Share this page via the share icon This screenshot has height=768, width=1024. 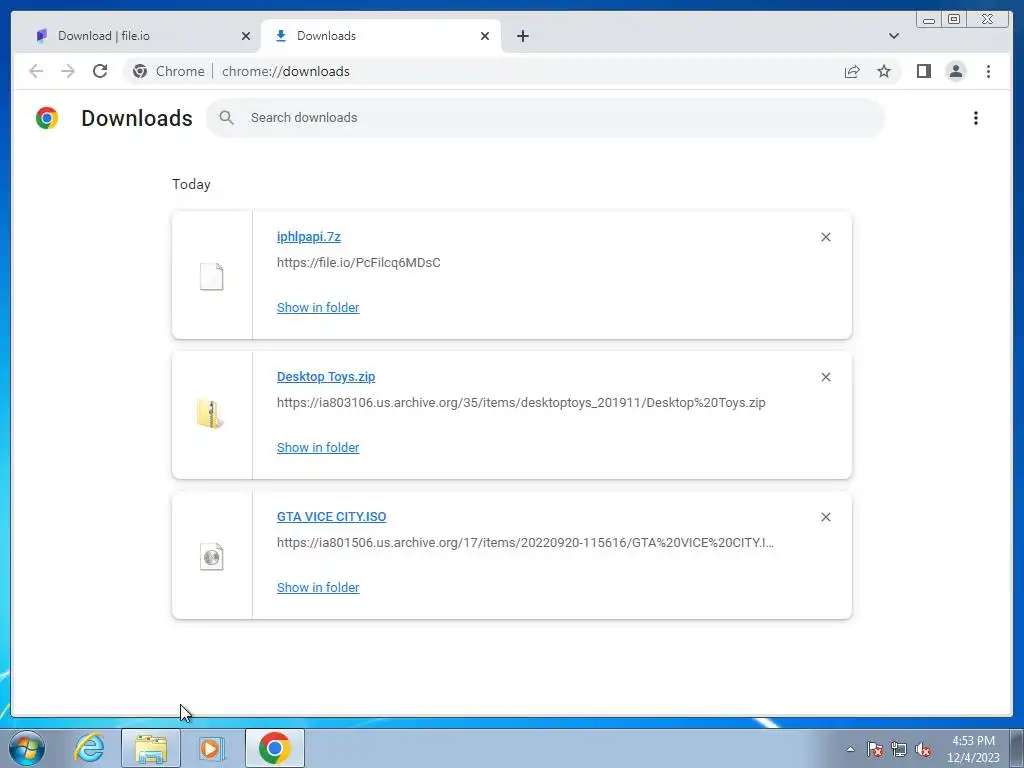pyautogui.click(x=852, y=71)
